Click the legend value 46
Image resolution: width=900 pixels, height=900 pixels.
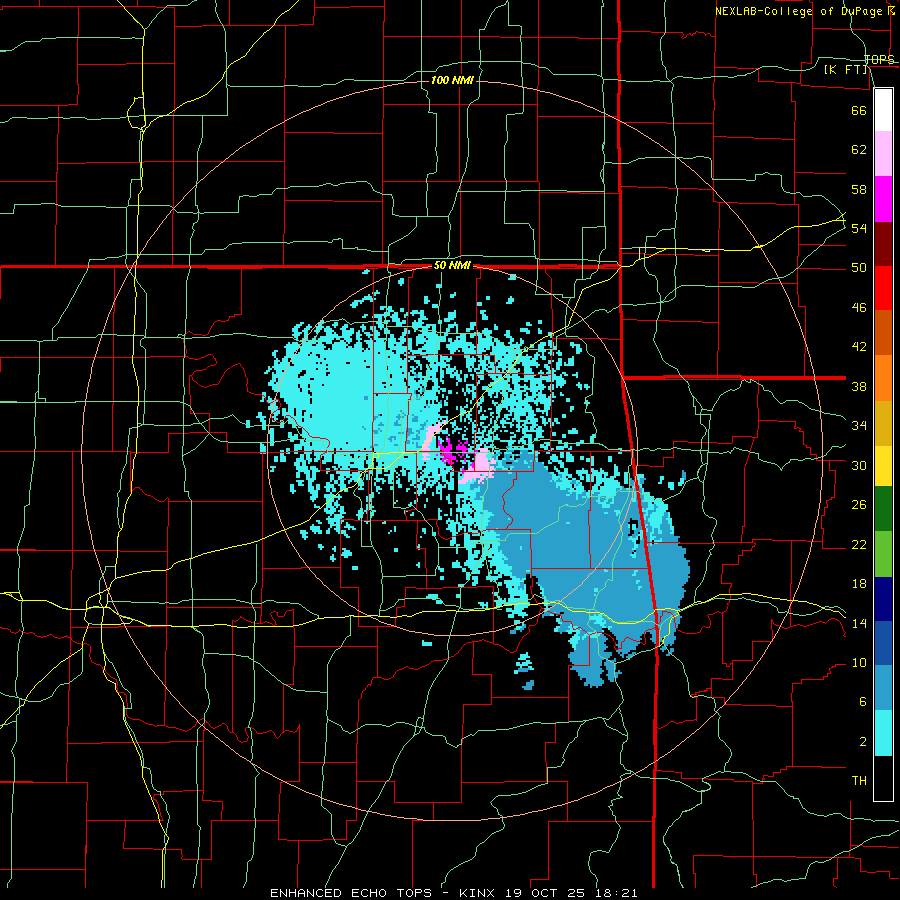(x=859, y=308)
